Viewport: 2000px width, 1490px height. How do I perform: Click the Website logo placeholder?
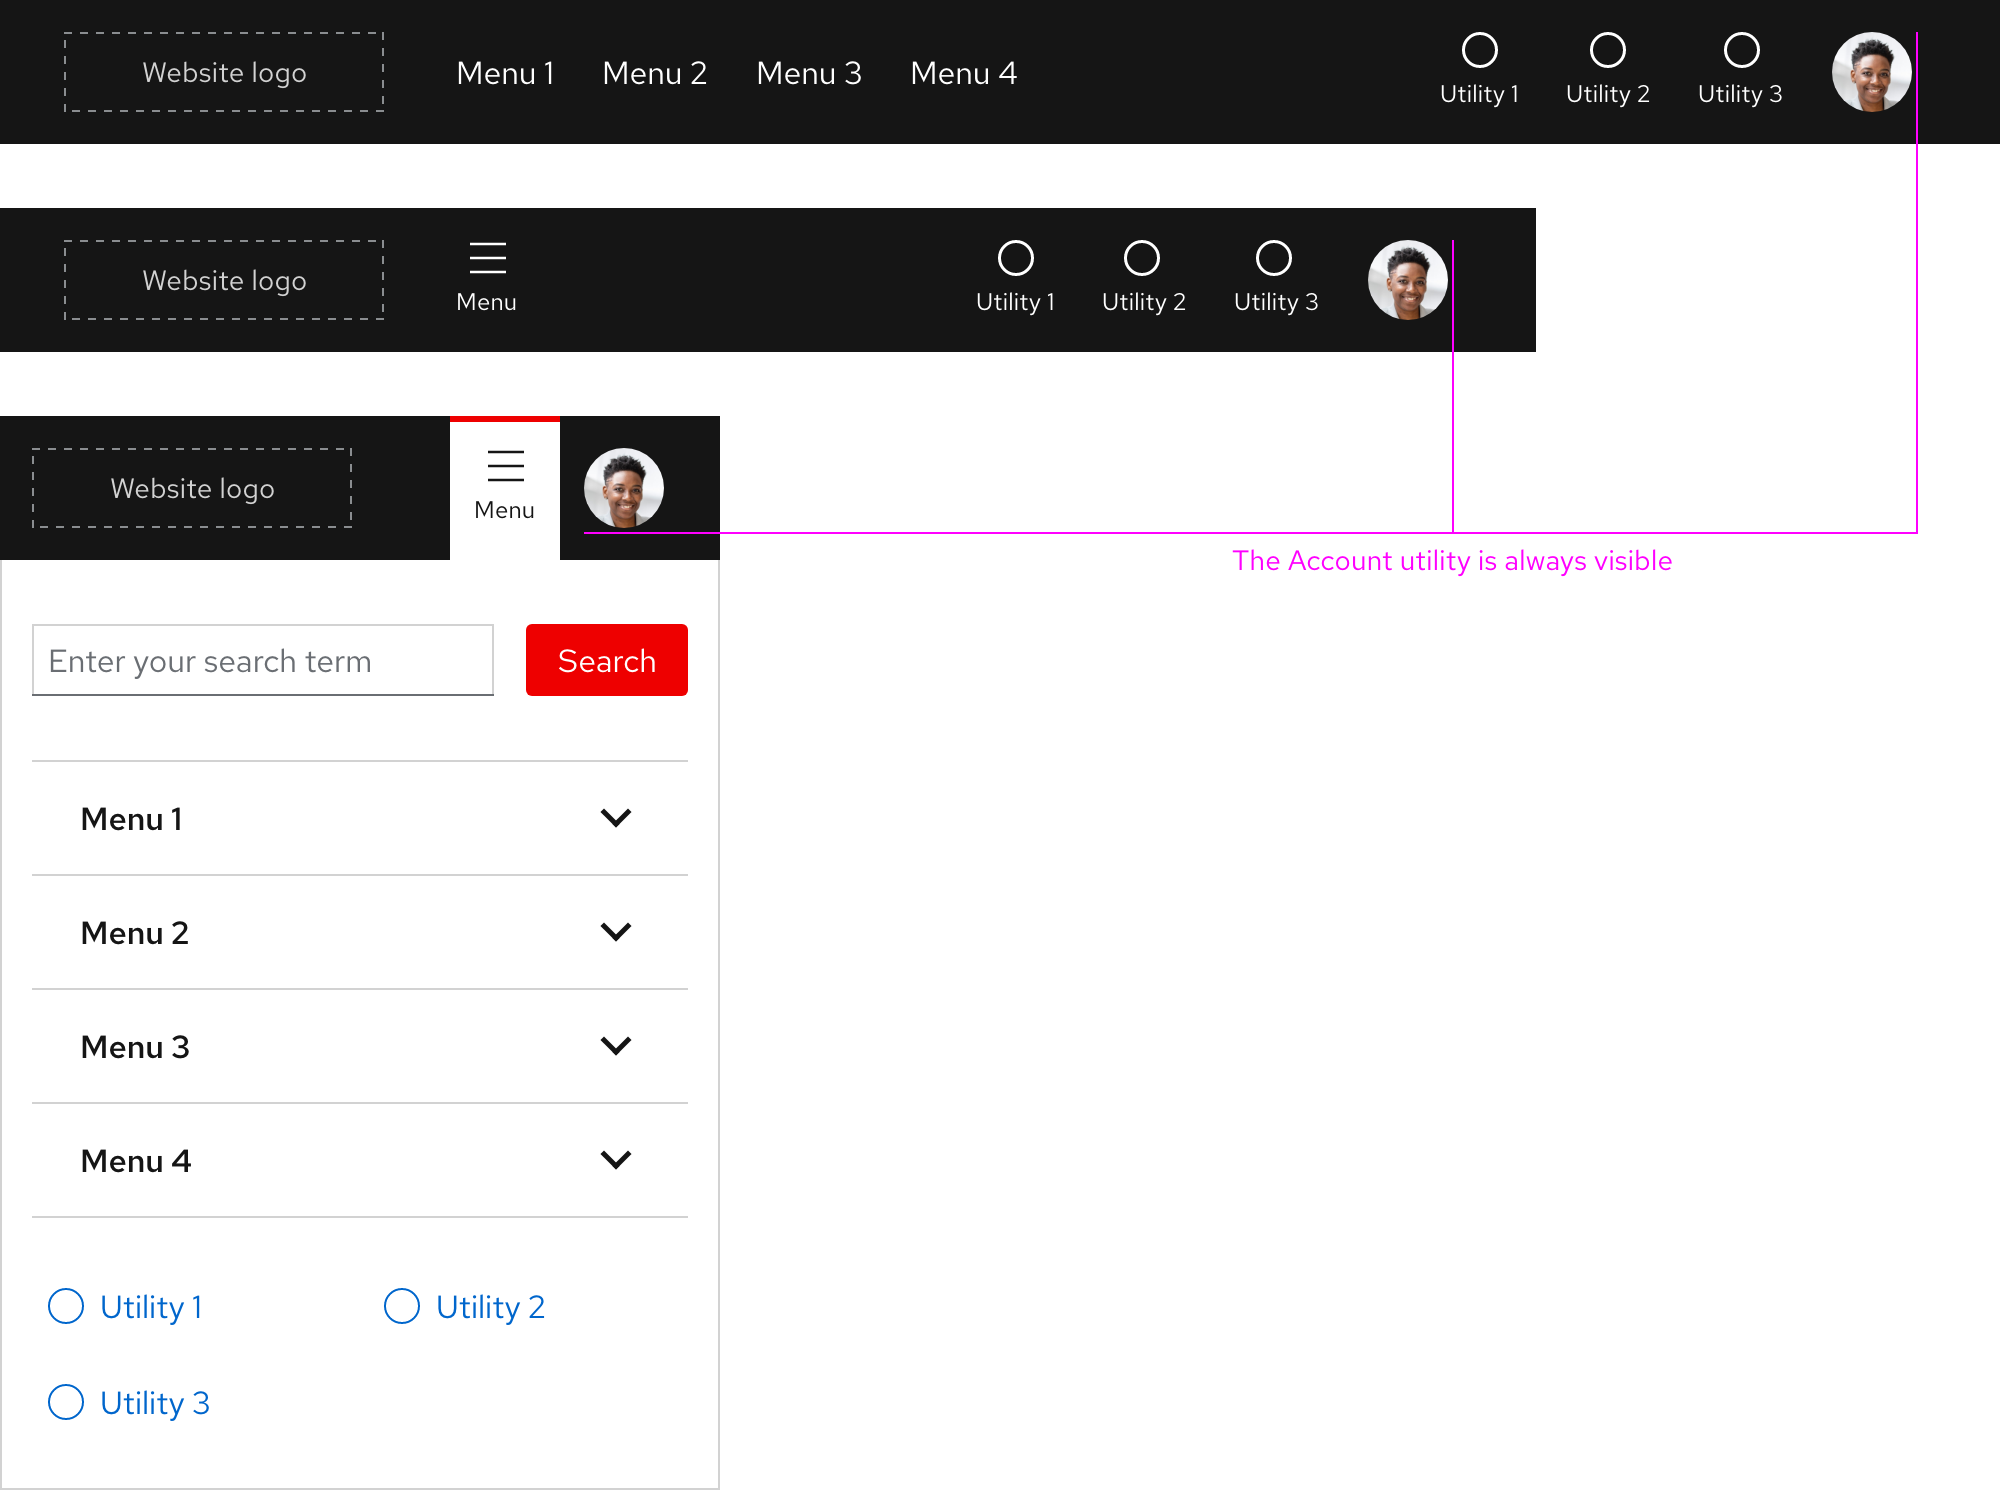click(x=224, y=72)
